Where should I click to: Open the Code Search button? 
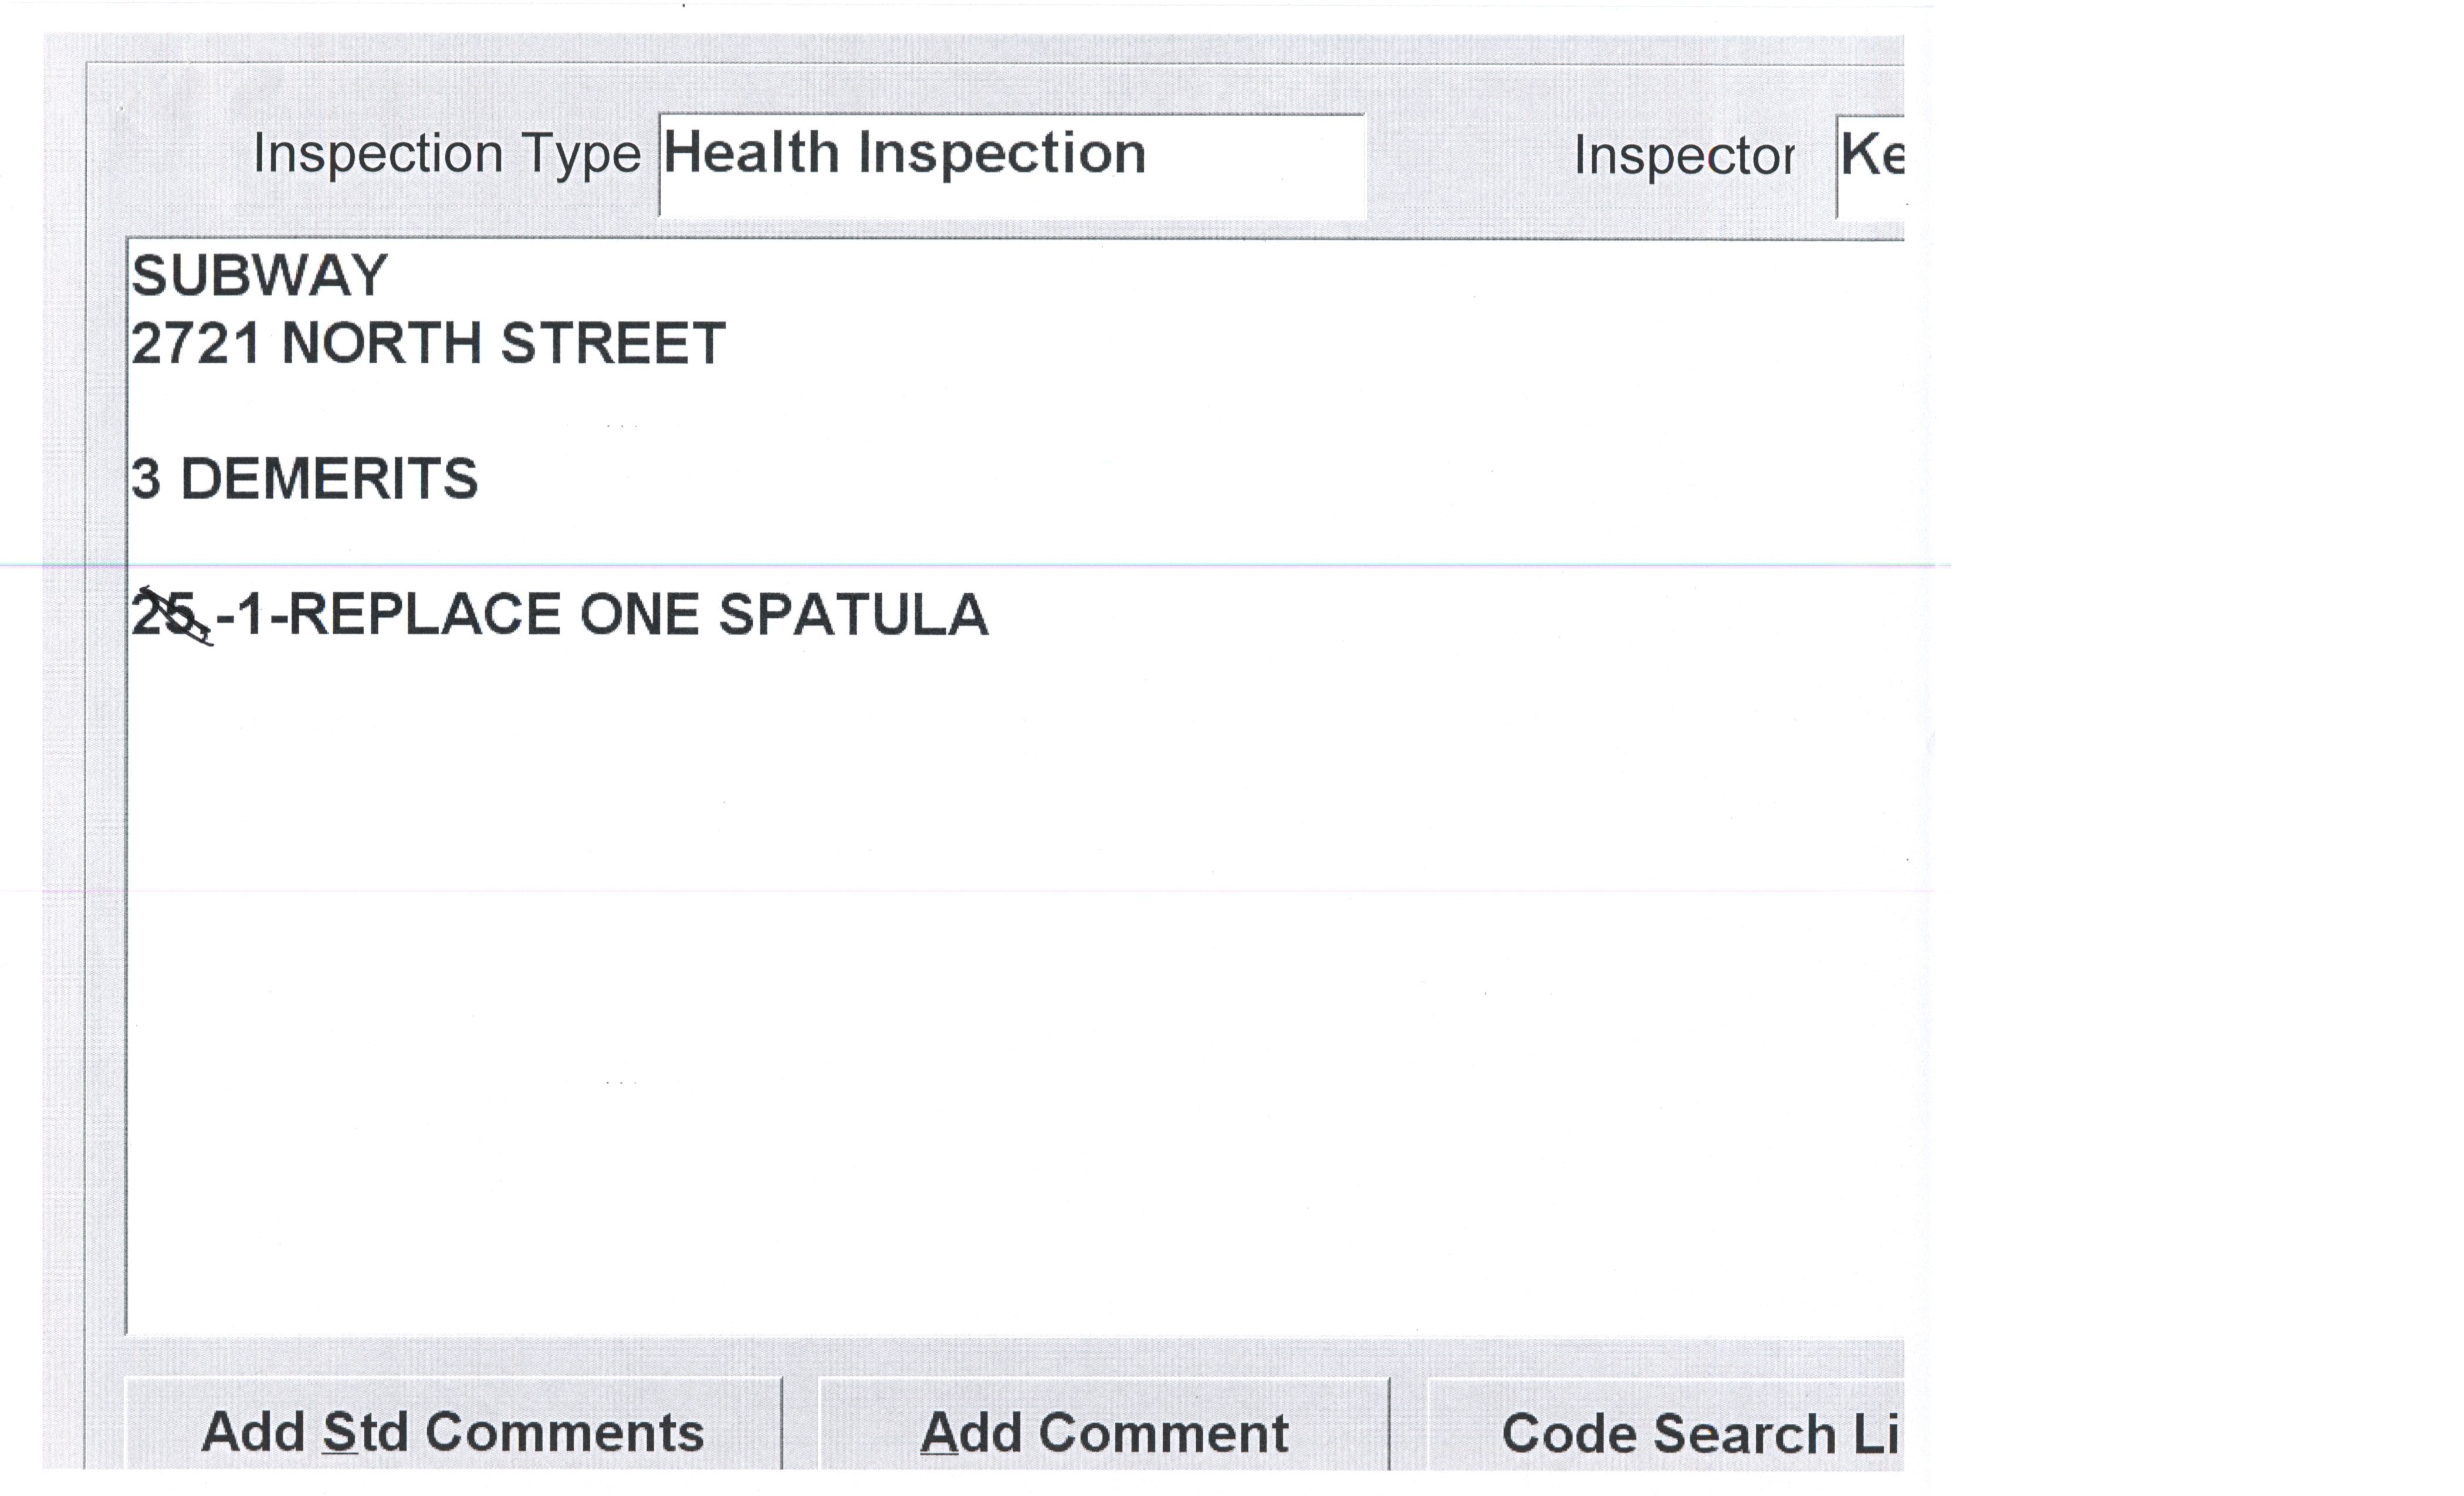click(1665, 1431)
